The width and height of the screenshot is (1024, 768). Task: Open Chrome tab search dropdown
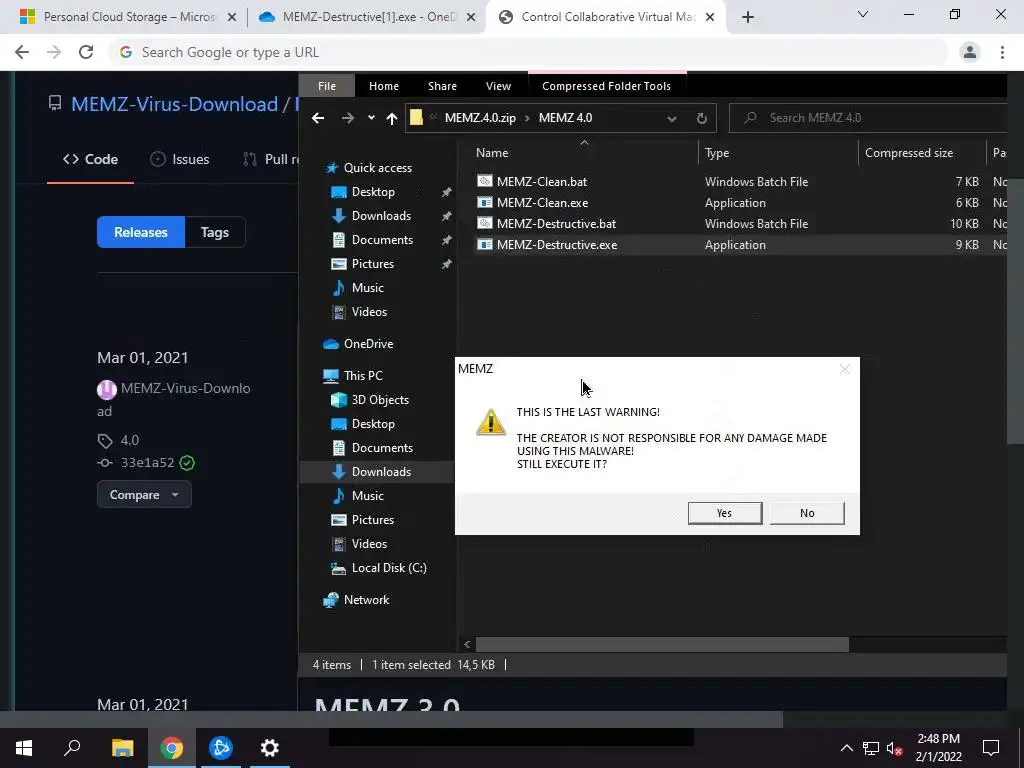tap(863, 14)
